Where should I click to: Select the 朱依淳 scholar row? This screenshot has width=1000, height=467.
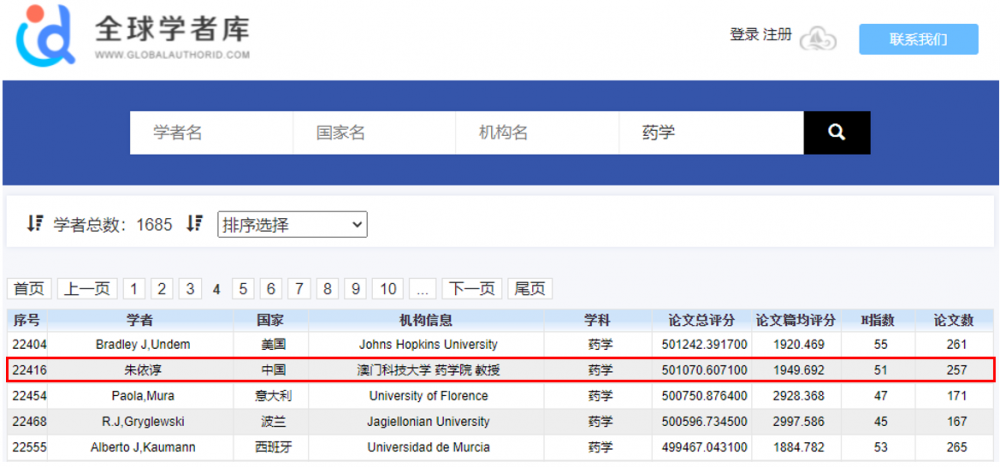click(139, 370)
